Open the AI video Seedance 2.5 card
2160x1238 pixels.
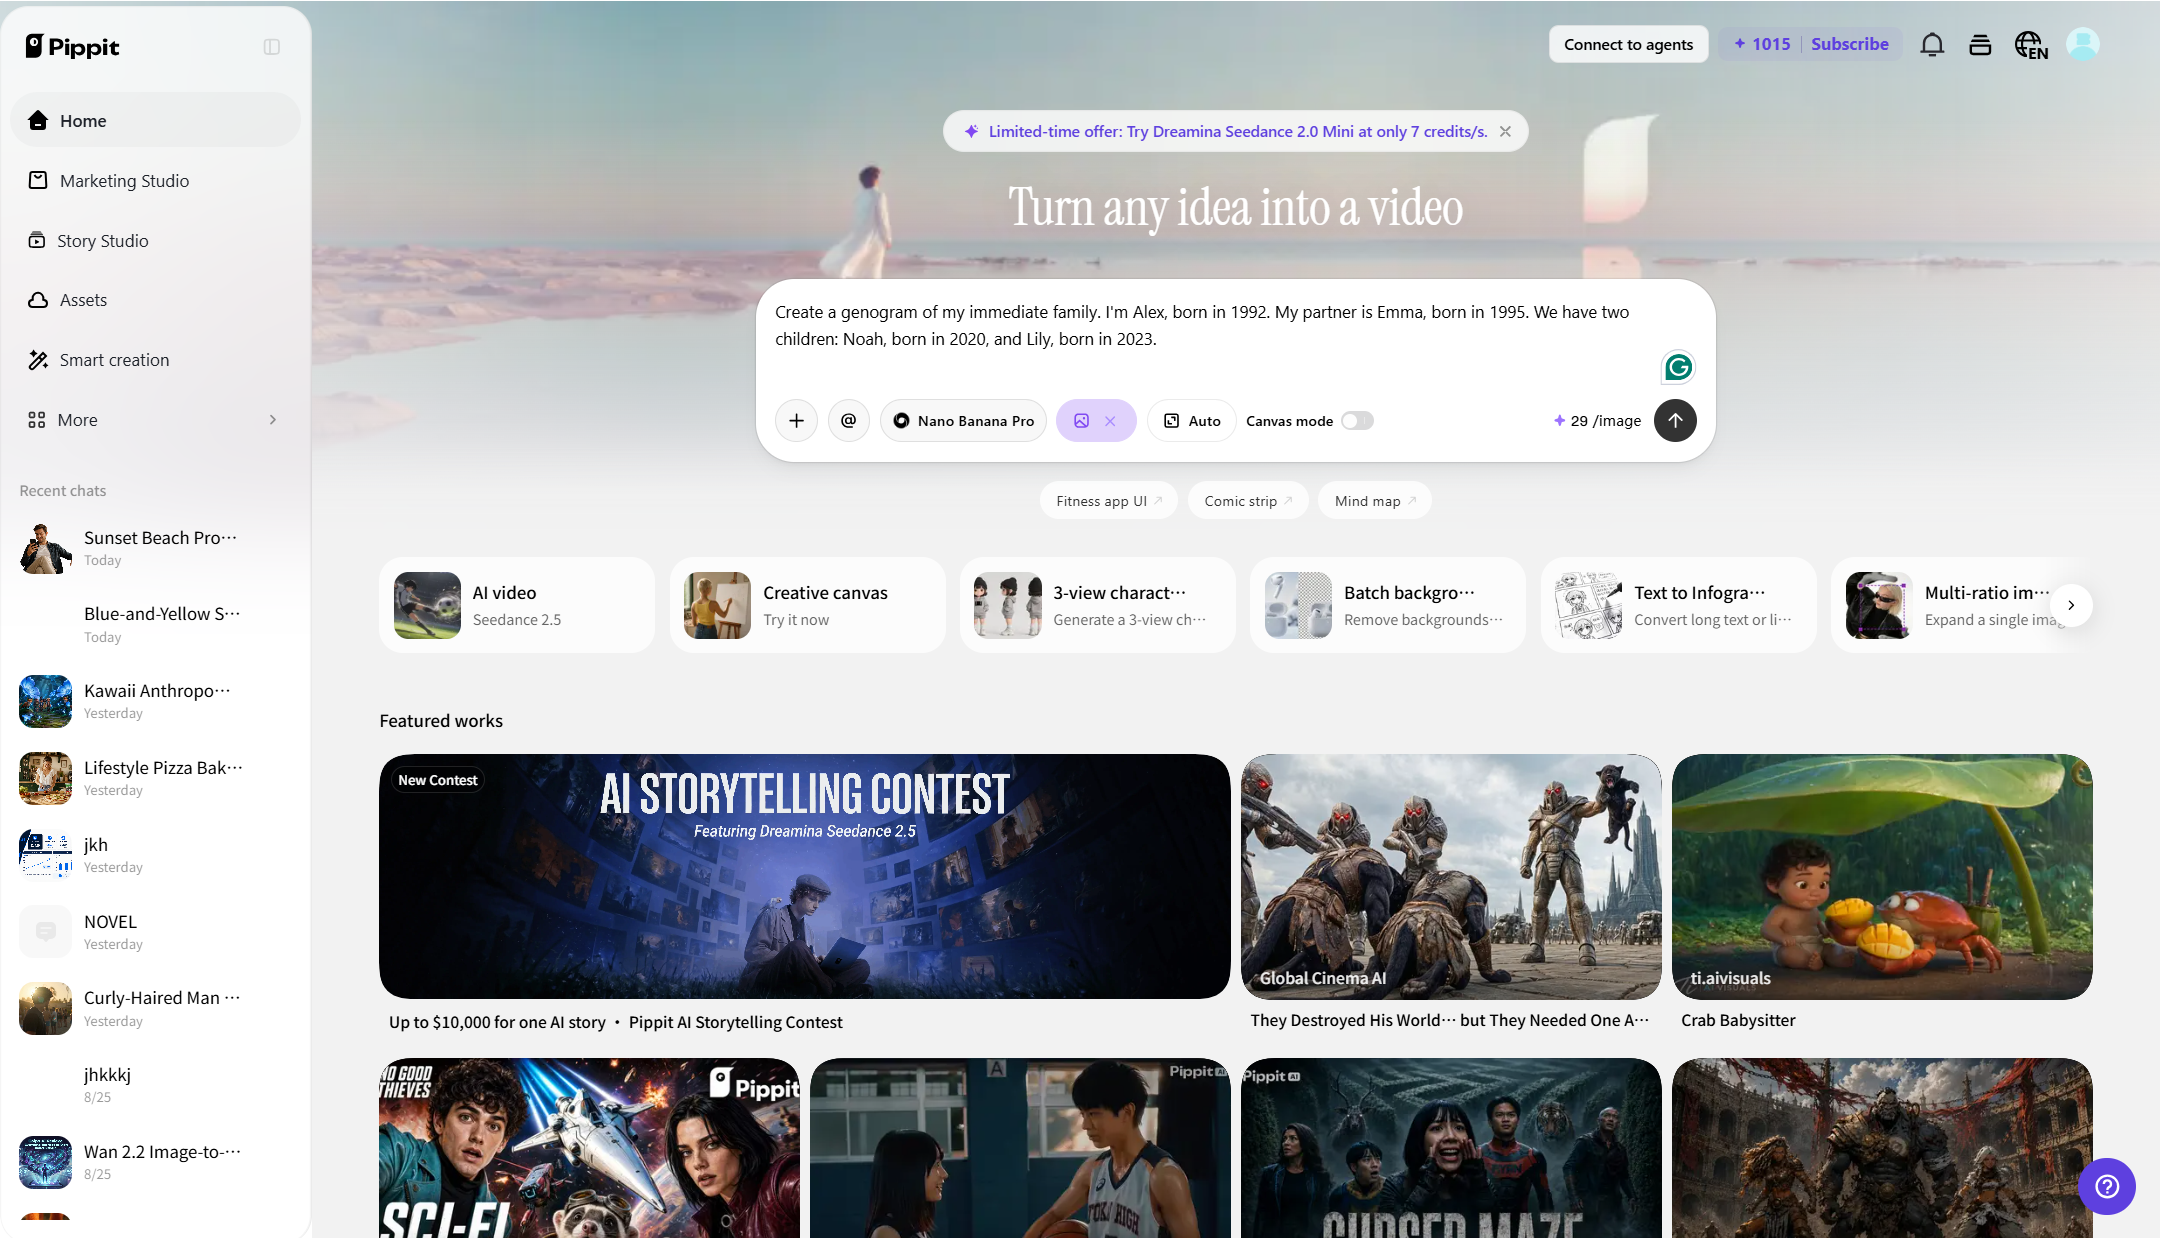click(x=517, y=605)
